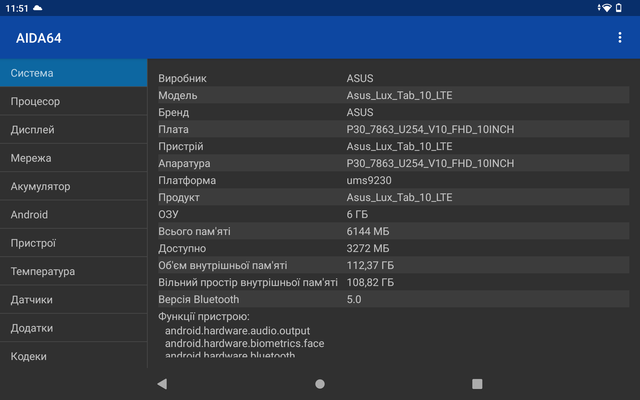Tap the Android back navigation triangle
This screenshot has height=400, width=640.
click(x=162, y=384)
